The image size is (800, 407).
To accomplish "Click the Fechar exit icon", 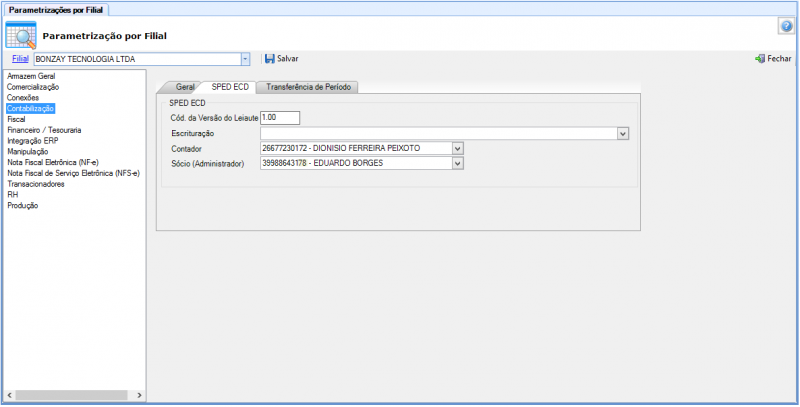I will tap(760, 59).
